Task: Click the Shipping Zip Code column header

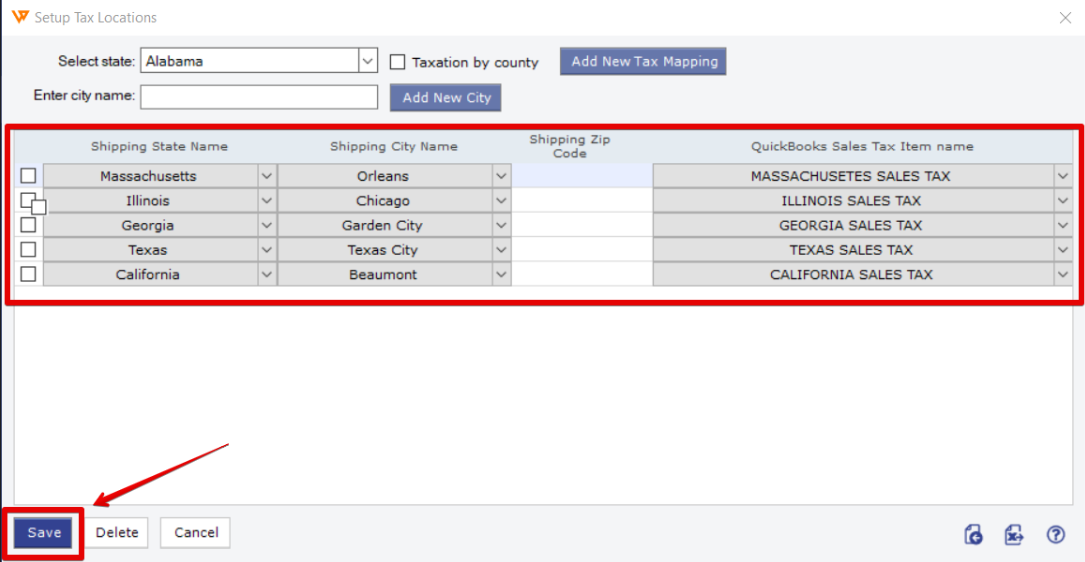Action: click(x=570, y=147)
